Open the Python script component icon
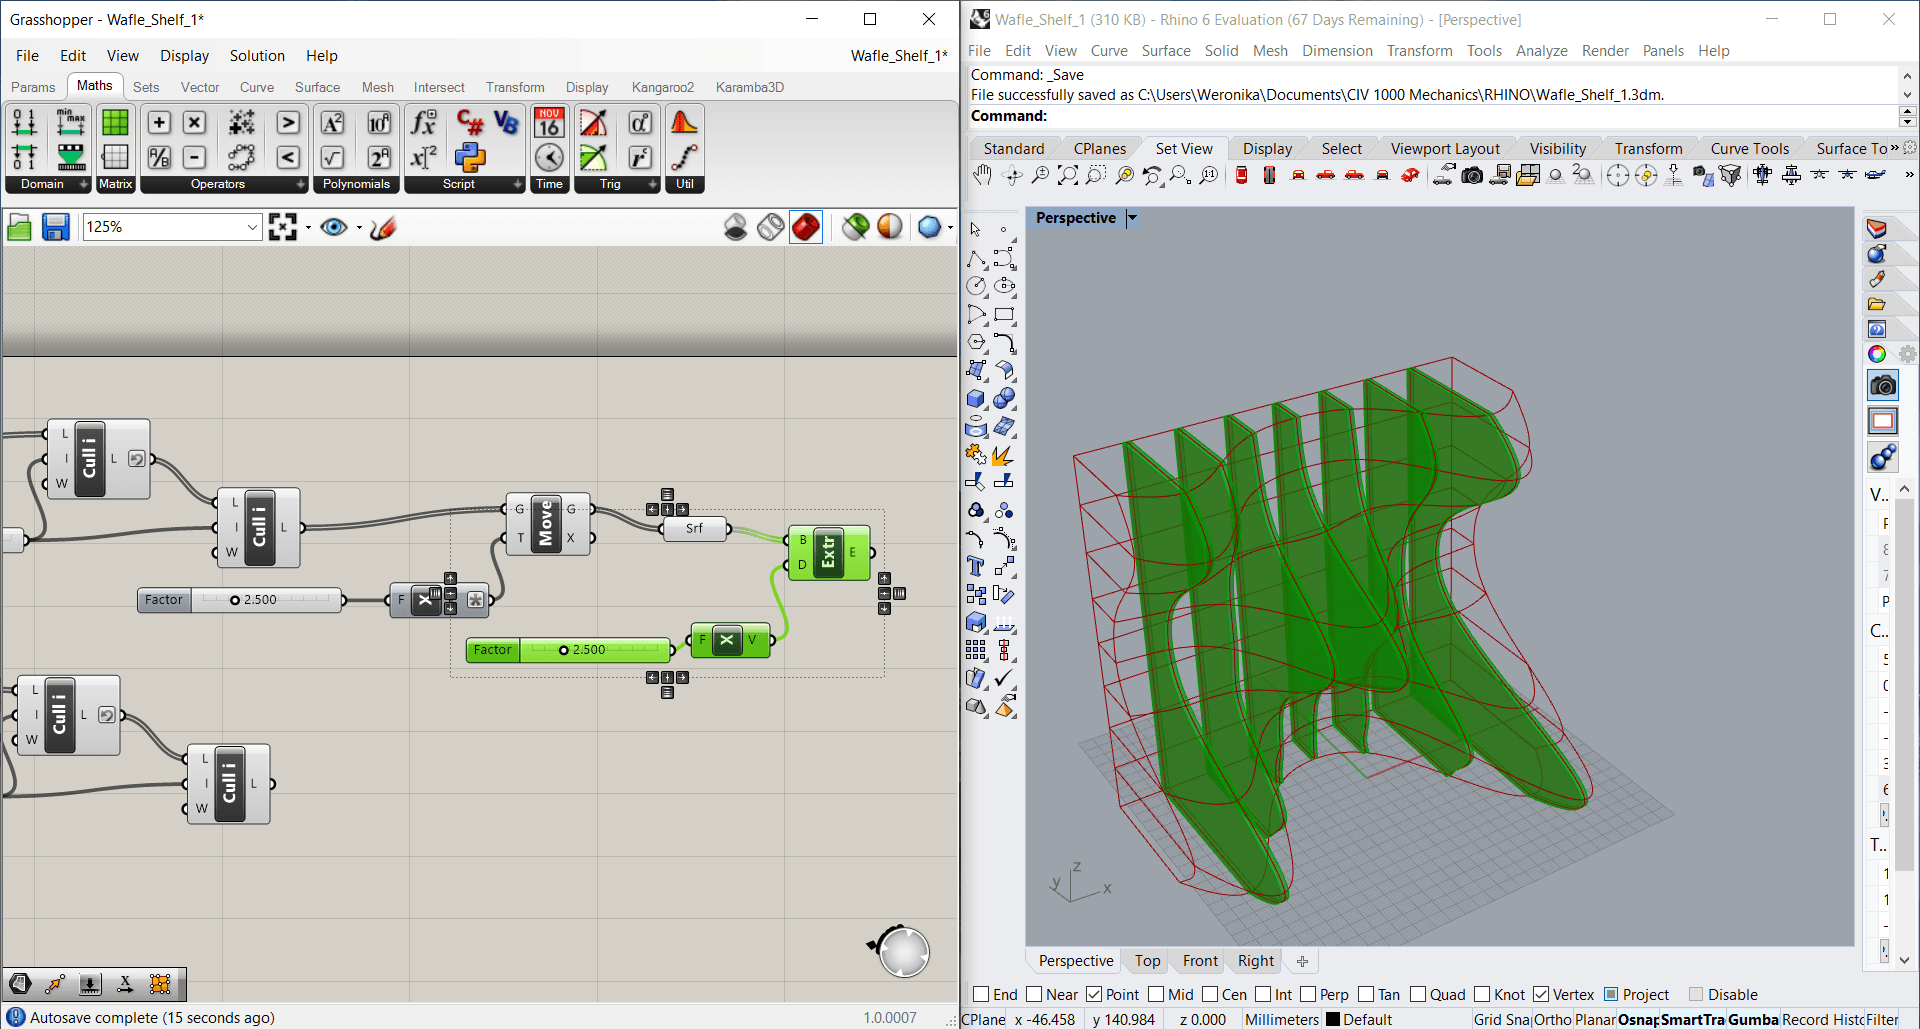This screenshot has height=1029, width=1920. (x=470, y=157)
